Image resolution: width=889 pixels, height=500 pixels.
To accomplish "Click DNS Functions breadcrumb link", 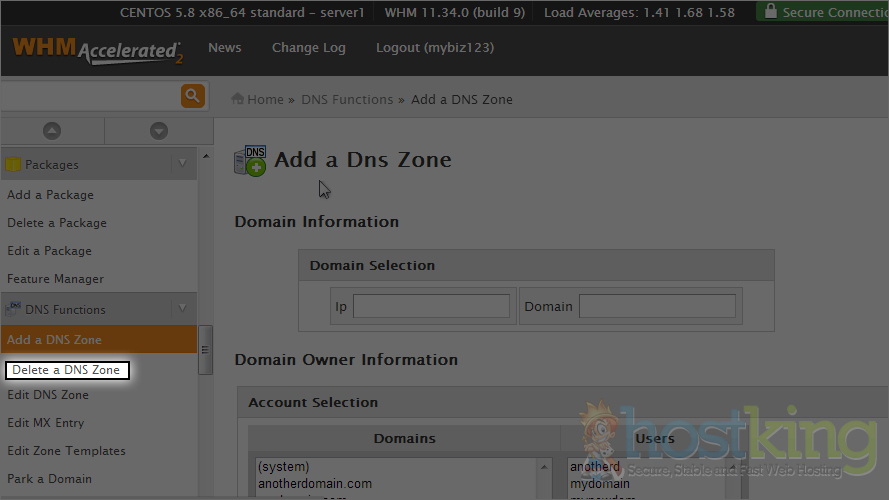I will (x=347, y=99).
